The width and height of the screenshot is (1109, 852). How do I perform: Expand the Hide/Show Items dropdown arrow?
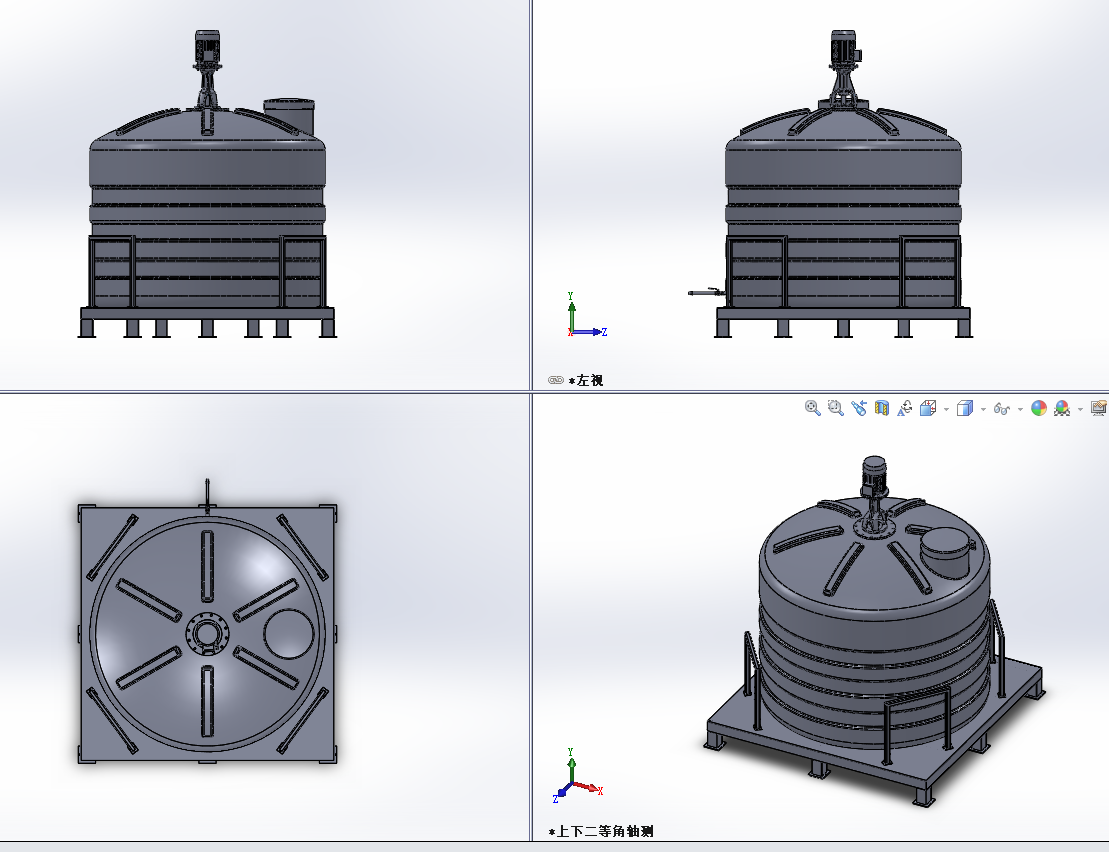(1020, 409)
